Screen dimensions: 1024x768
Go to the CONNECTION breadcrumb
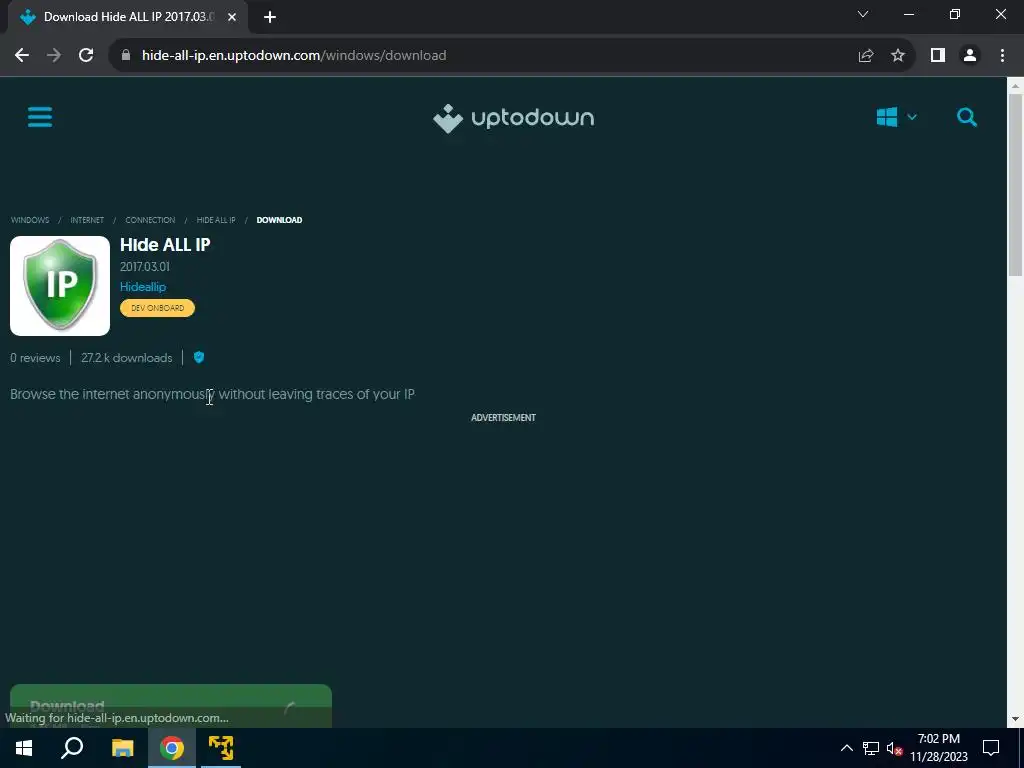(150, 220)
